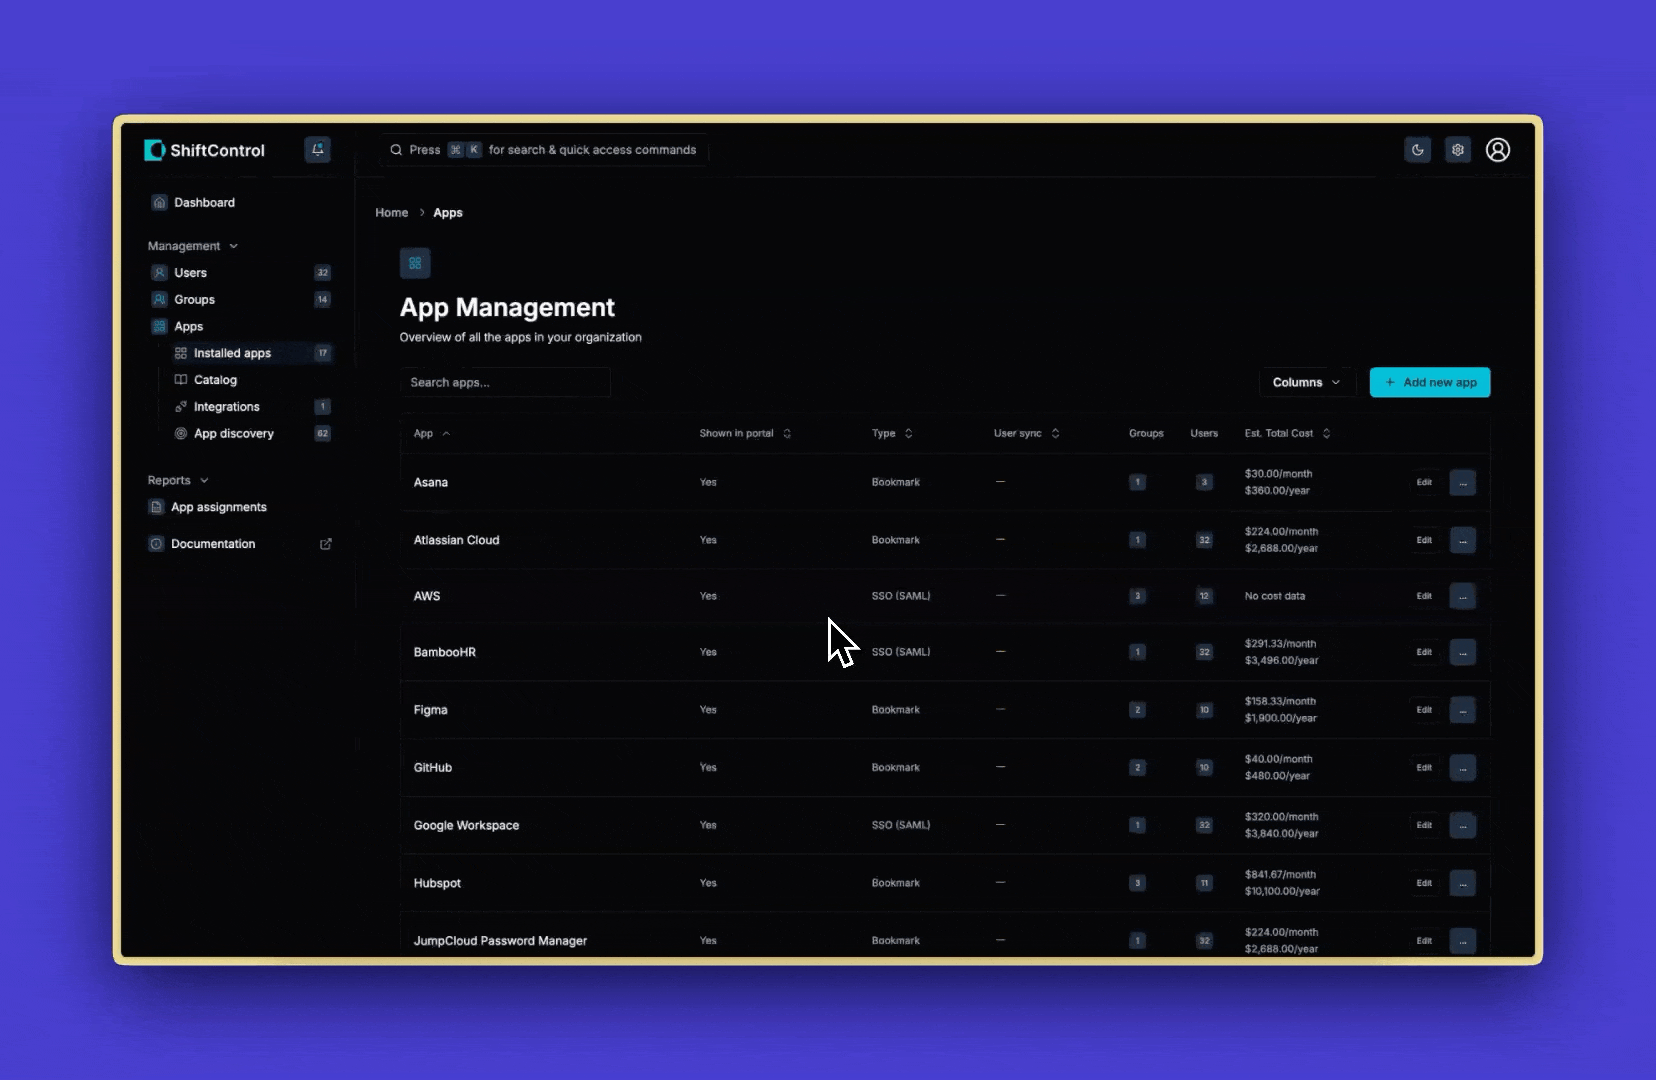
Task: Select Users in the sidebar
Action: pos(190,273)
